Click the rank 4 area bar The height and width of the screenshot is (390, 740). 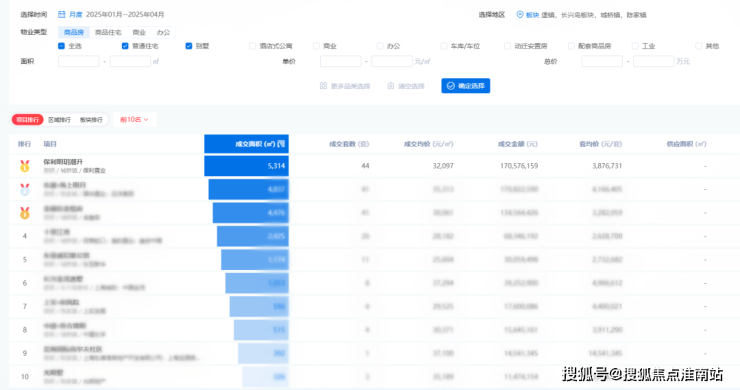tap(253, 236)
